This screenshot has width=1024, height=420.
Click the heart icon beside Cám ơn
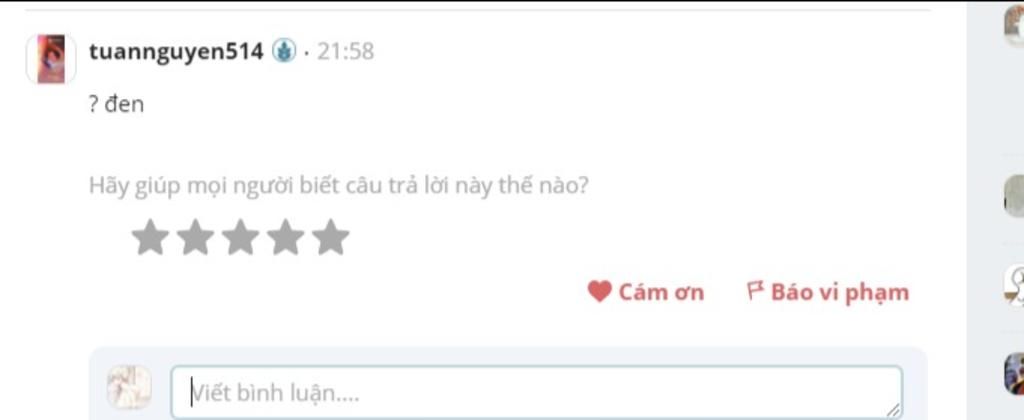point(599,291)
